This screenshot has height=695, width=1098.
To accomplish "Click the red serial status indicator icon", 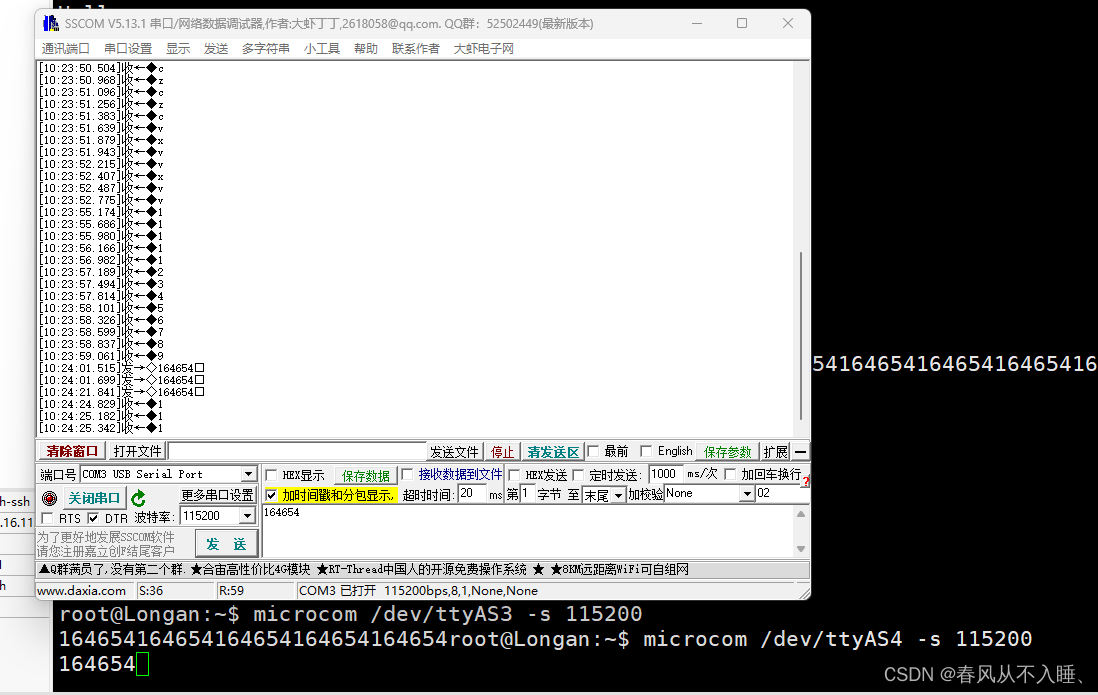I will pos(49,498).
